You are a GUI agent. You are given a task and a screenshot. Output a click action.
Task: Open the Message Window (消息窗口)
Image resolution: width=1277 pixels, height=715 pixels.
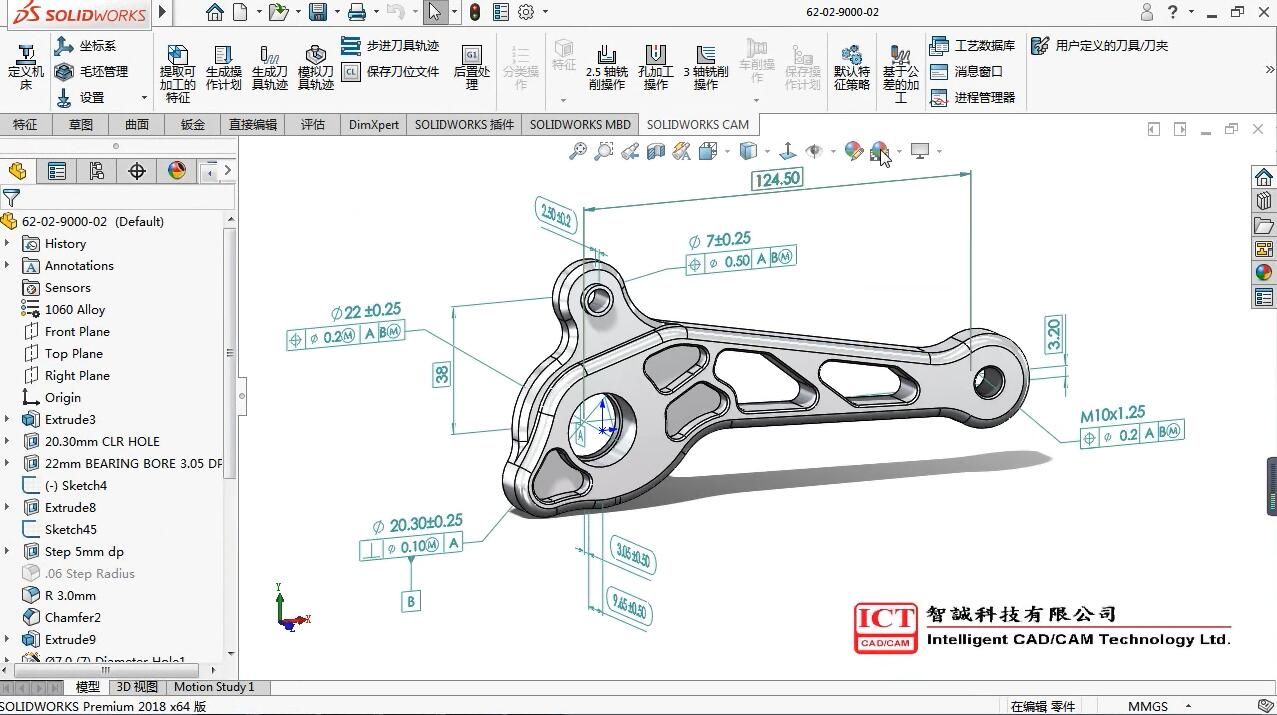pos(965,72)
